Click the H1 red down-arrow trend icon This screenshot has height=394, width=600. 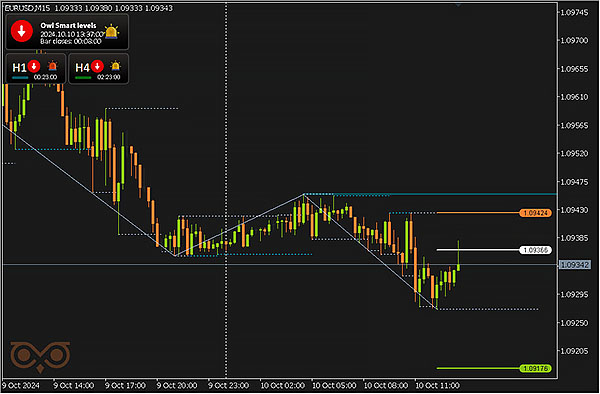[34, 66]
